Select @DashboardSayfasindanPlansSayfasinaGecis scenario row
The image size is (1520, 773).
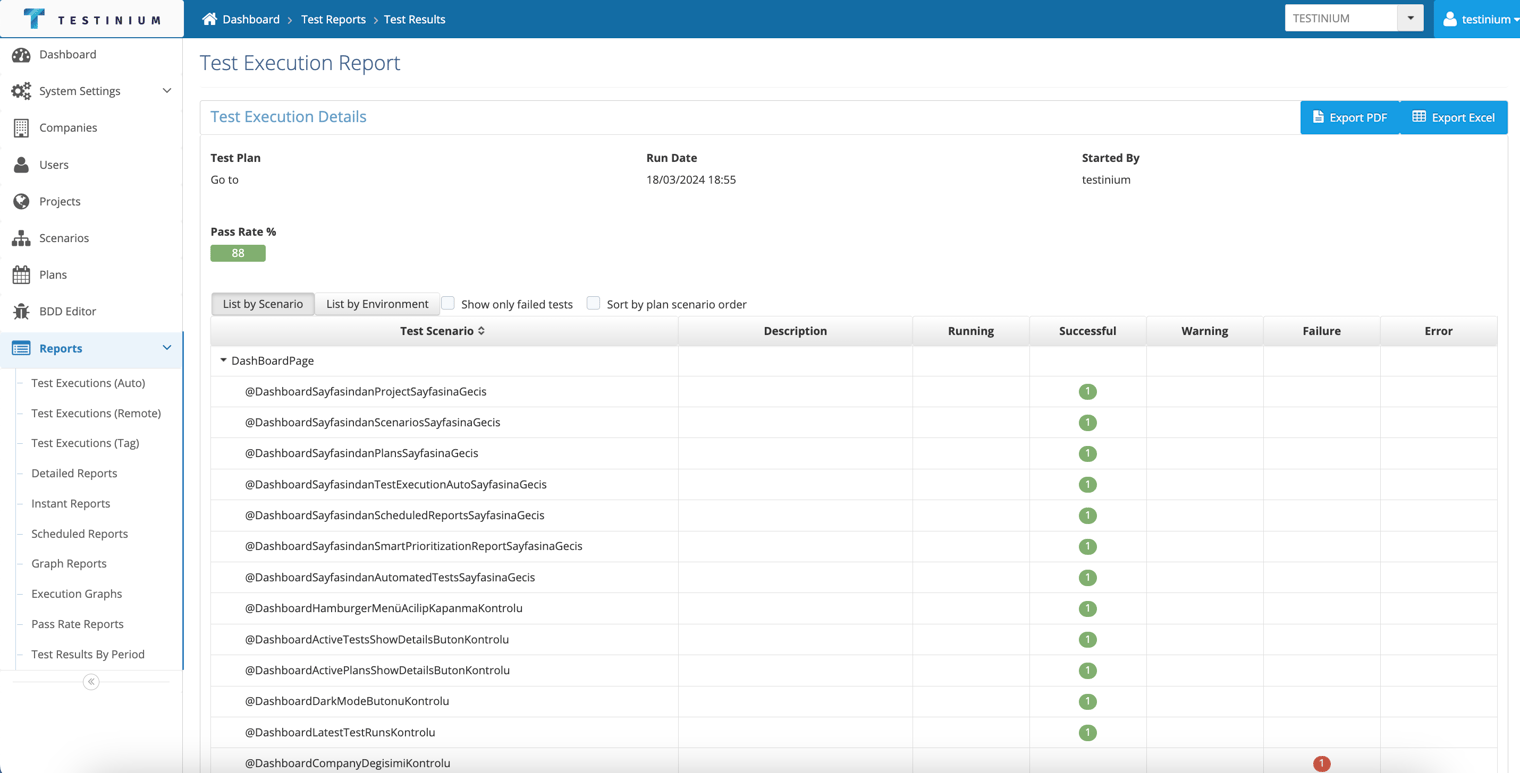coord(854,453)
